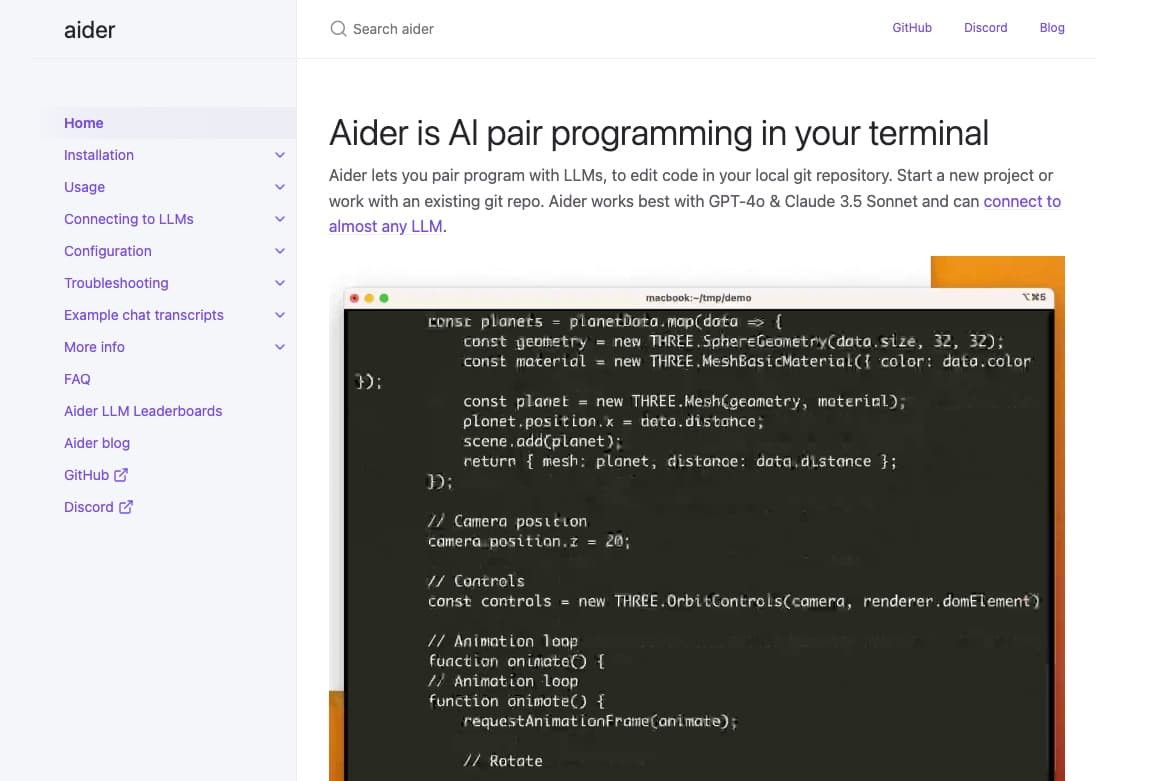
Task: Open GitHub link in top header
Action: tap(911, 28)
